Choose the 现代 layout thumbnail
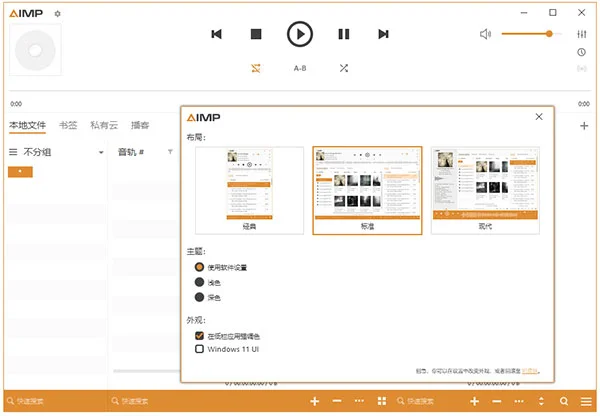The width and height of the screenshot is (600, 416). click(485, 190)
